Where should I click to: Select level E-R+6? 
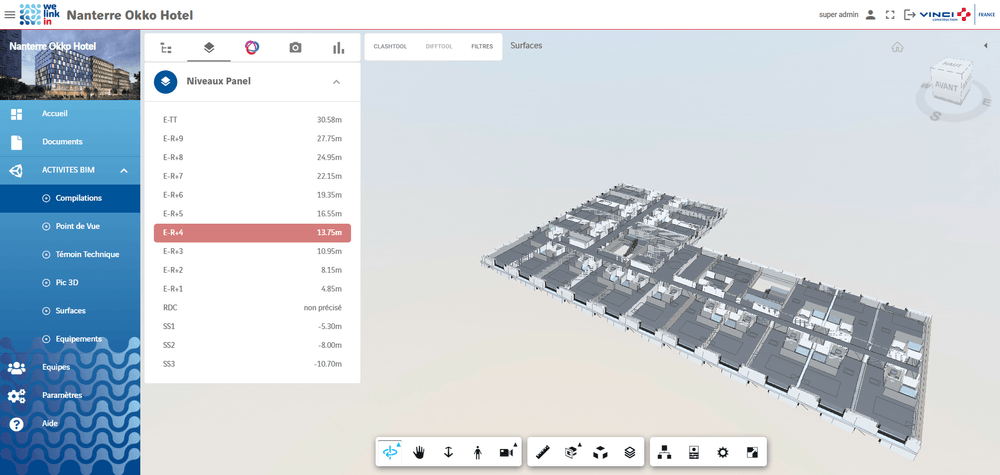click(x=253, y=195)
